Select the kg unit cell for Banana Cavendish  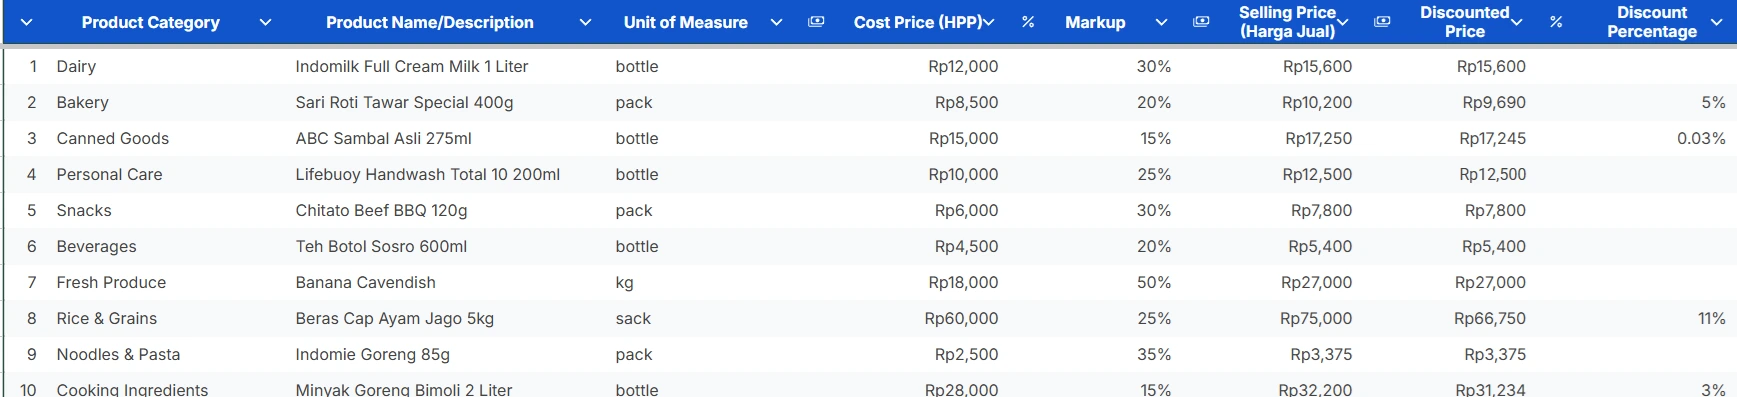[x=624, y=283]
